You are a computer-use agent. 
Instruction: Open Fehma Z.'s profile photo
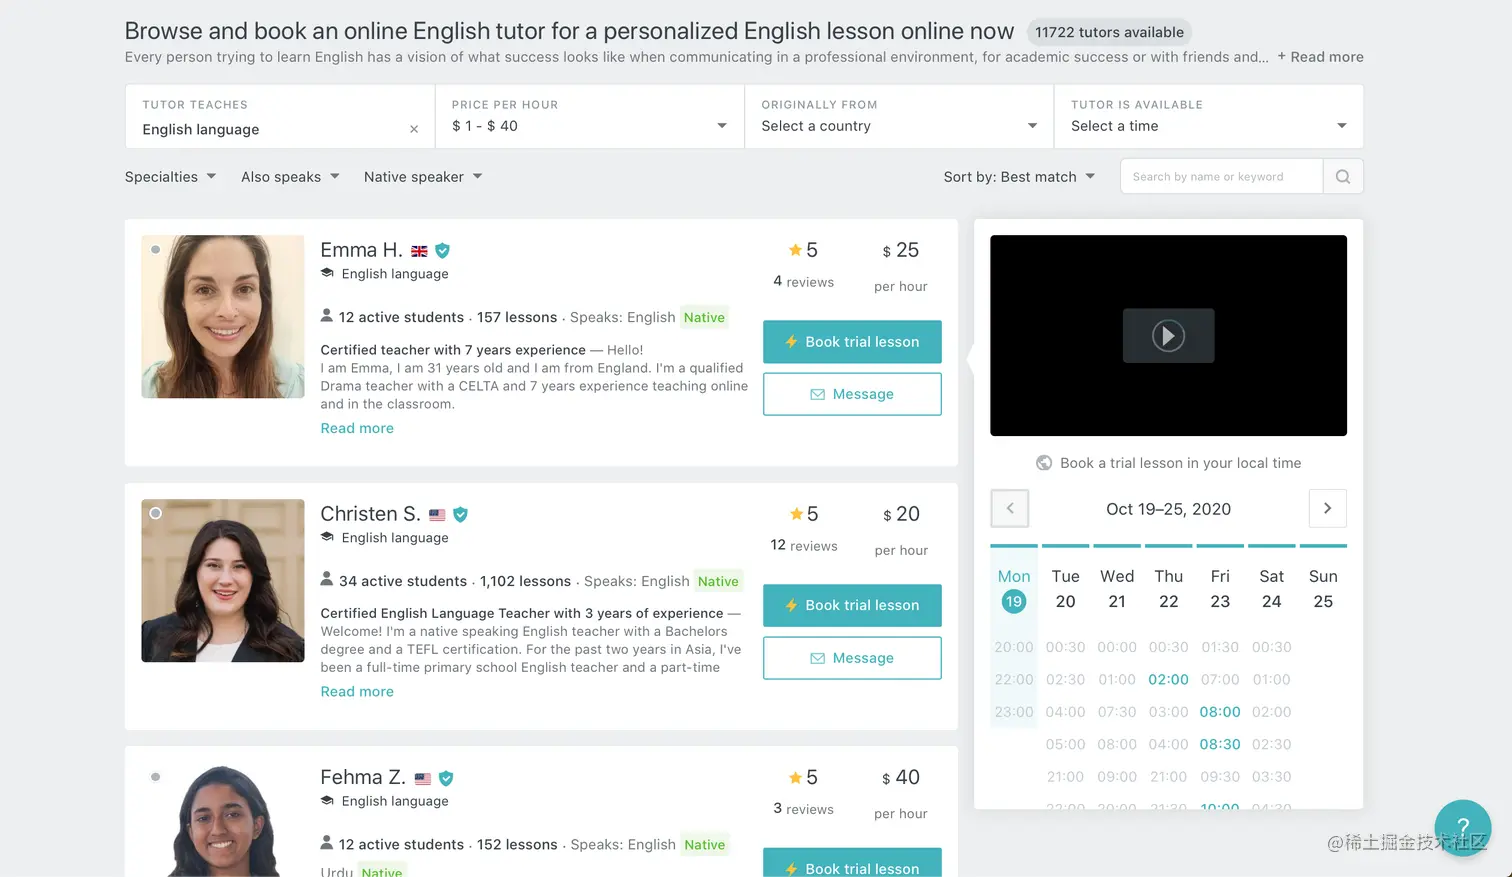point(223,820)
